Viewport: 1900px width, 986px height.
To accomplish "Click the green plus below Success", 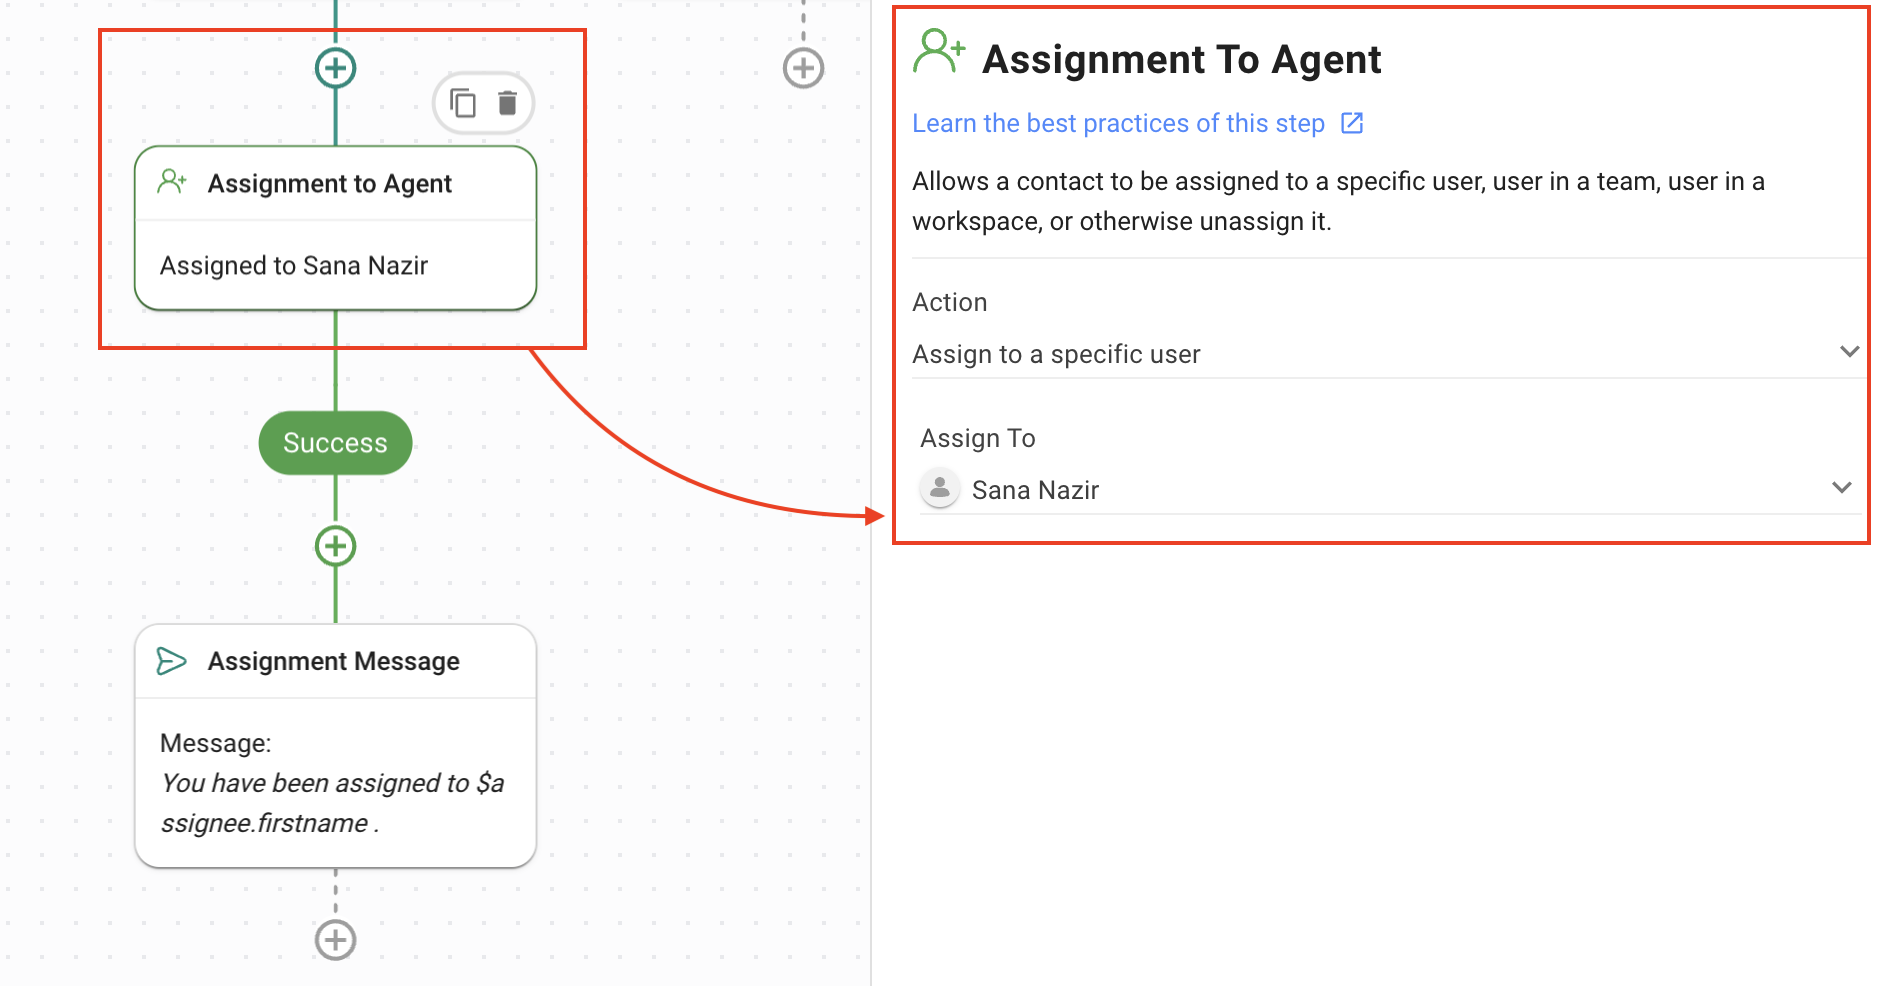I will point(336,546).
